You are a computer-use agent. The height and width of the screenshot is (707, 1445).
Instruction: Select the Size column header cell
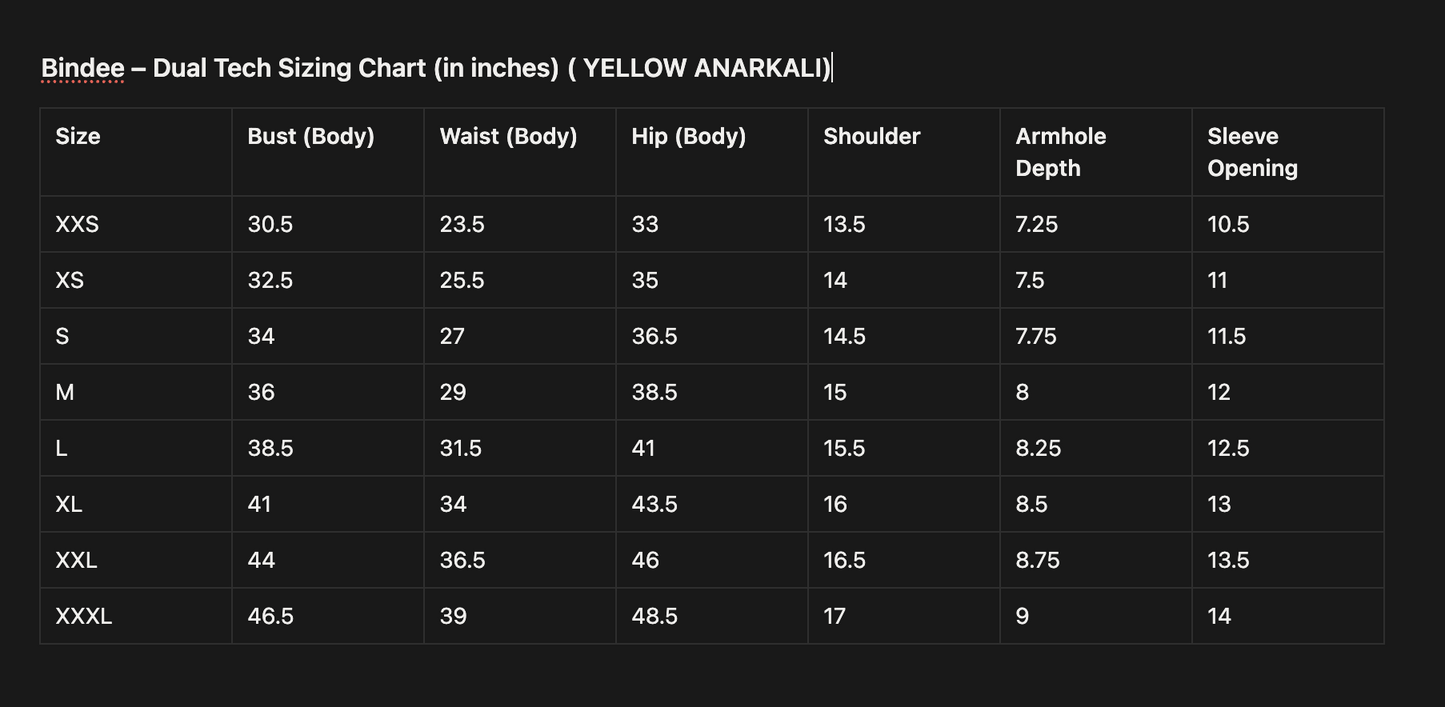pos(78,136)
